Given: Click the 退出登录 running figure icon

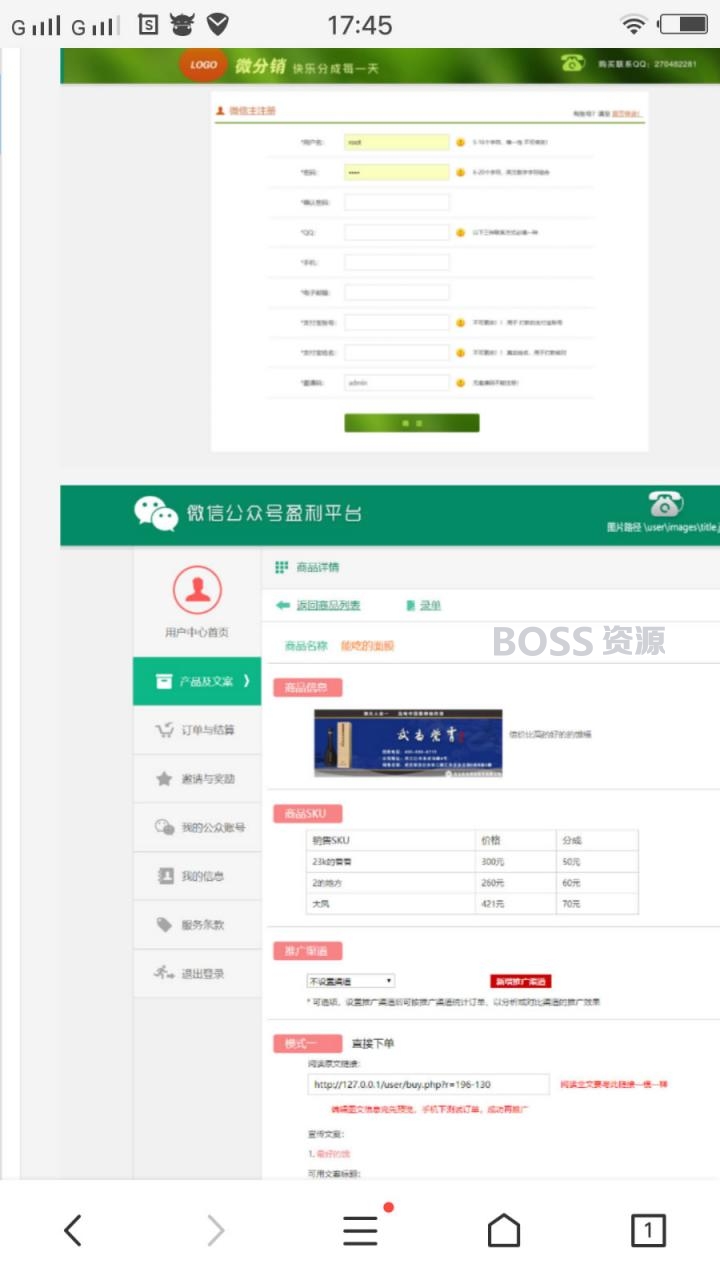Looking at the screenshot, I should coord(164,973).
